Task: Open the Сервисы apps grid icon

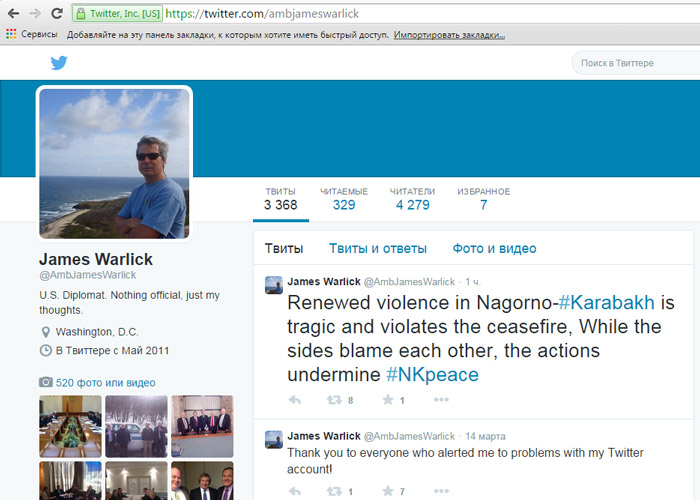Action: [x=11, y=34]
